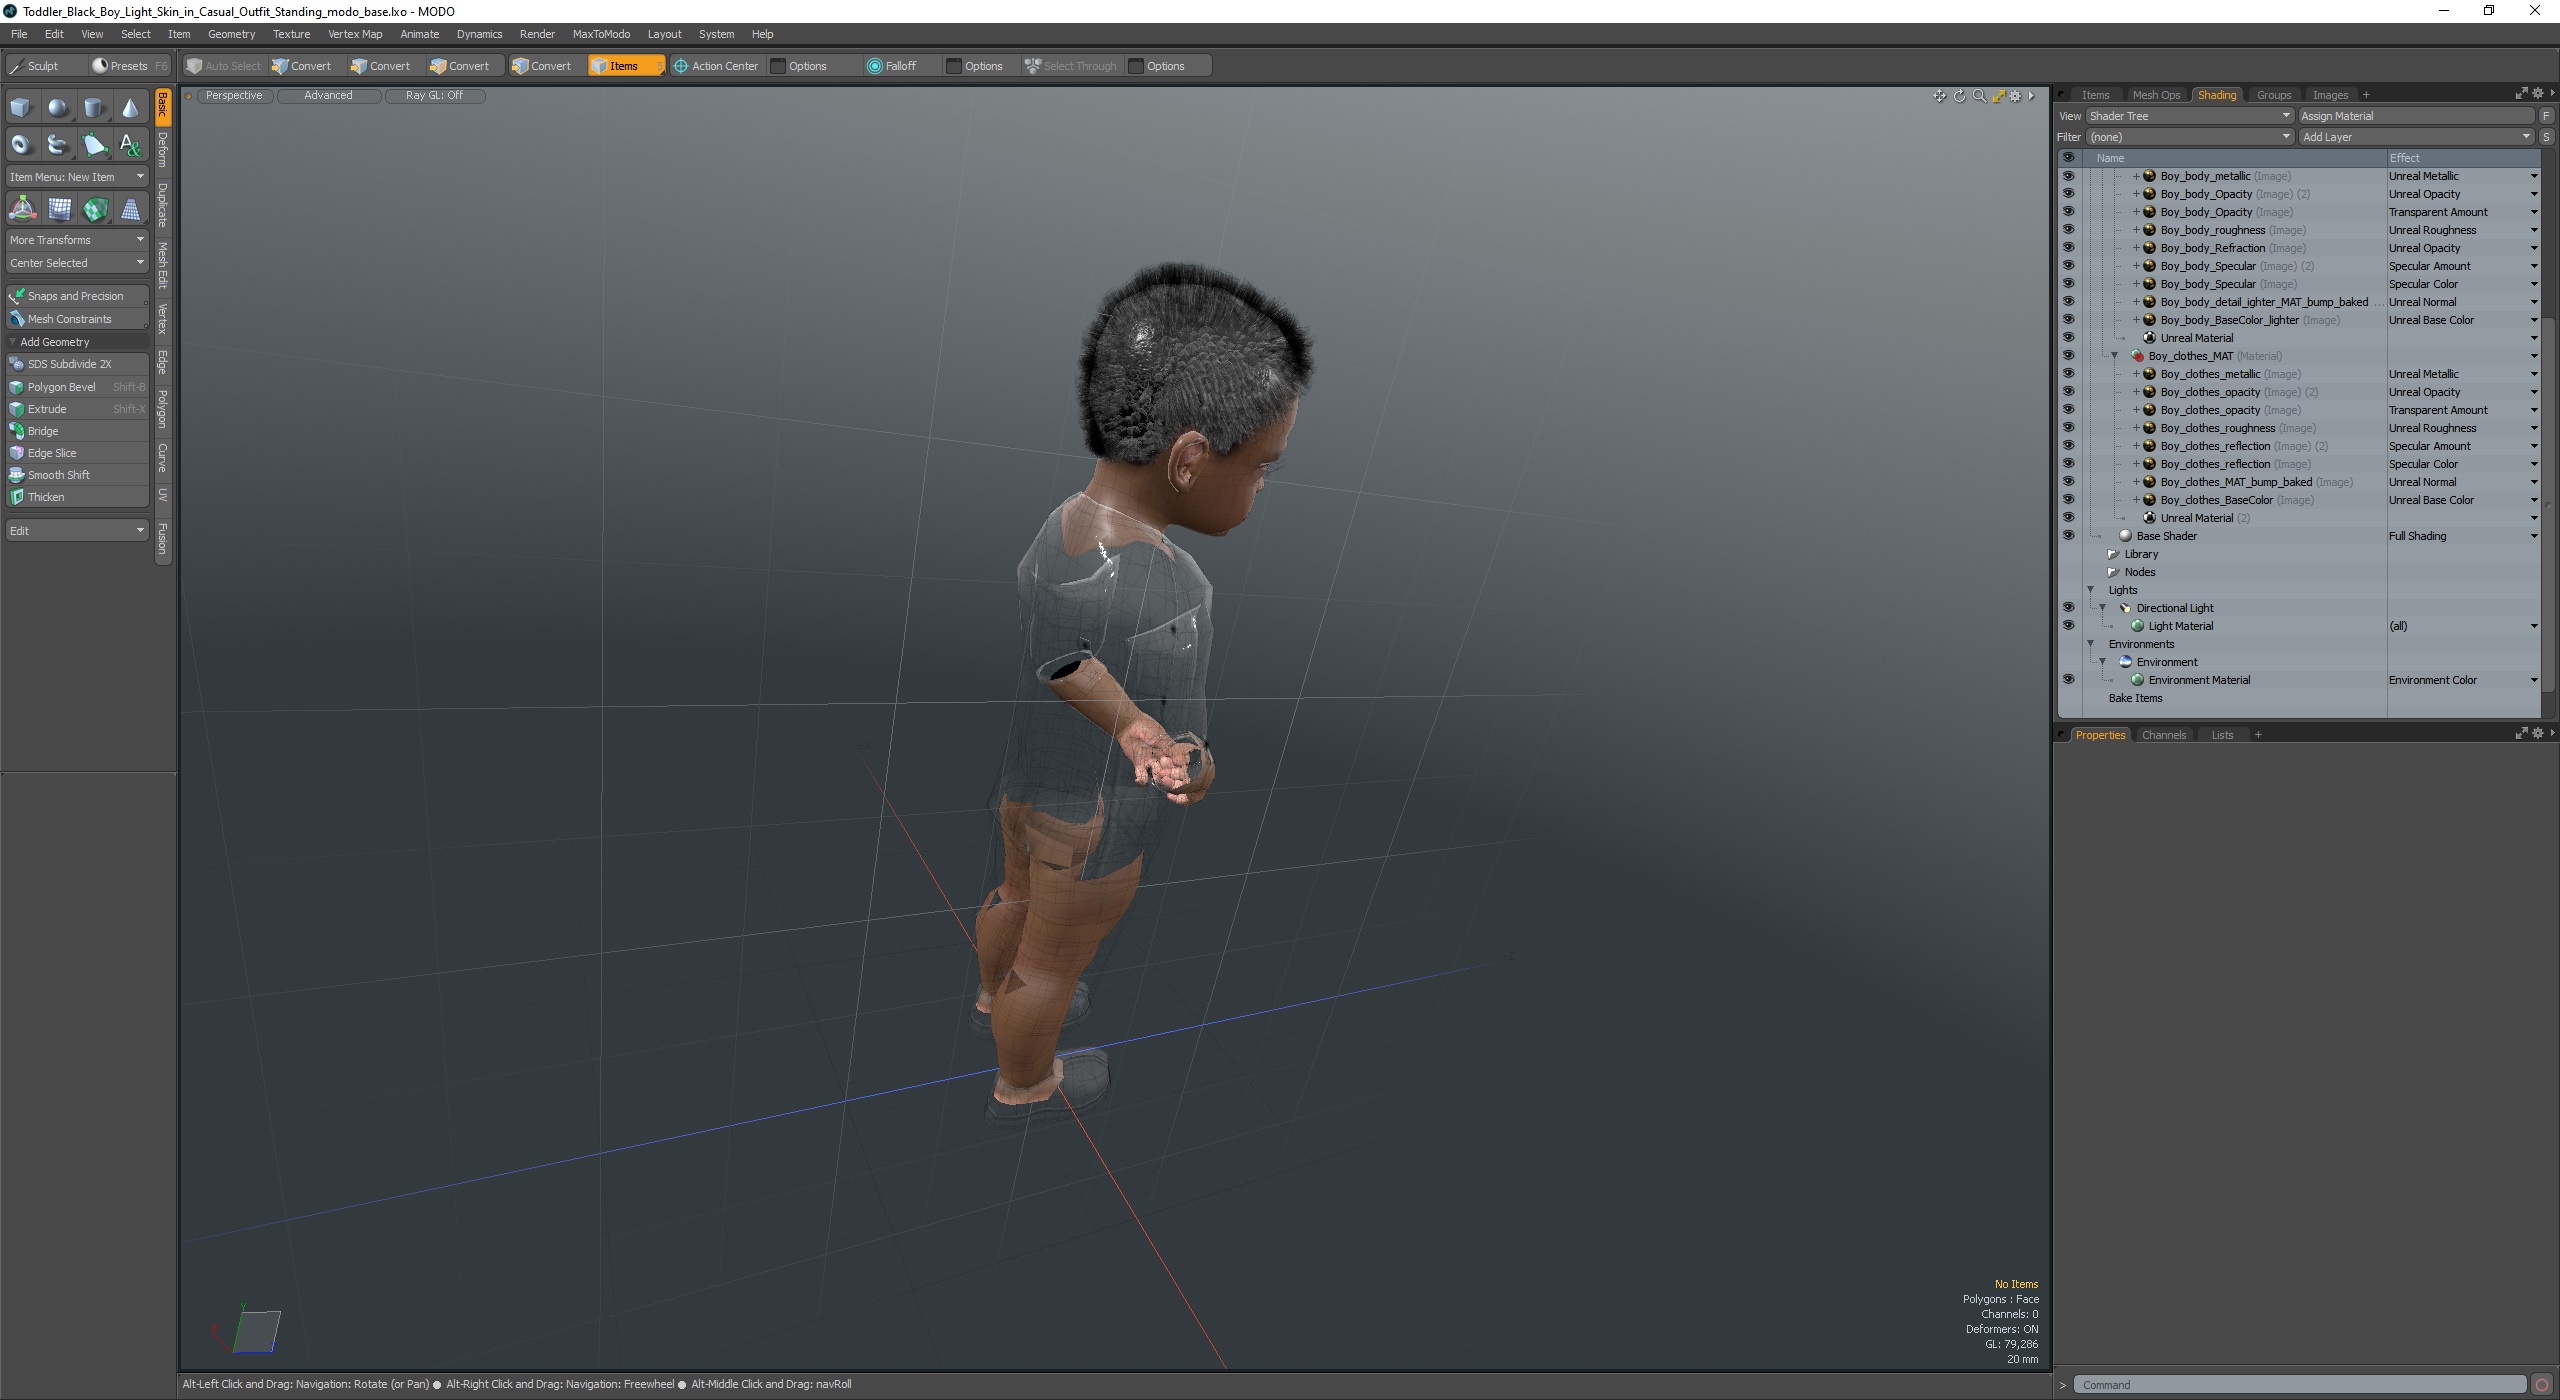The width and height of the screenshot is (2560, 1400).
Task: Toggle visibility of Boy_body_roughness layer
Action: [2068, 230]
